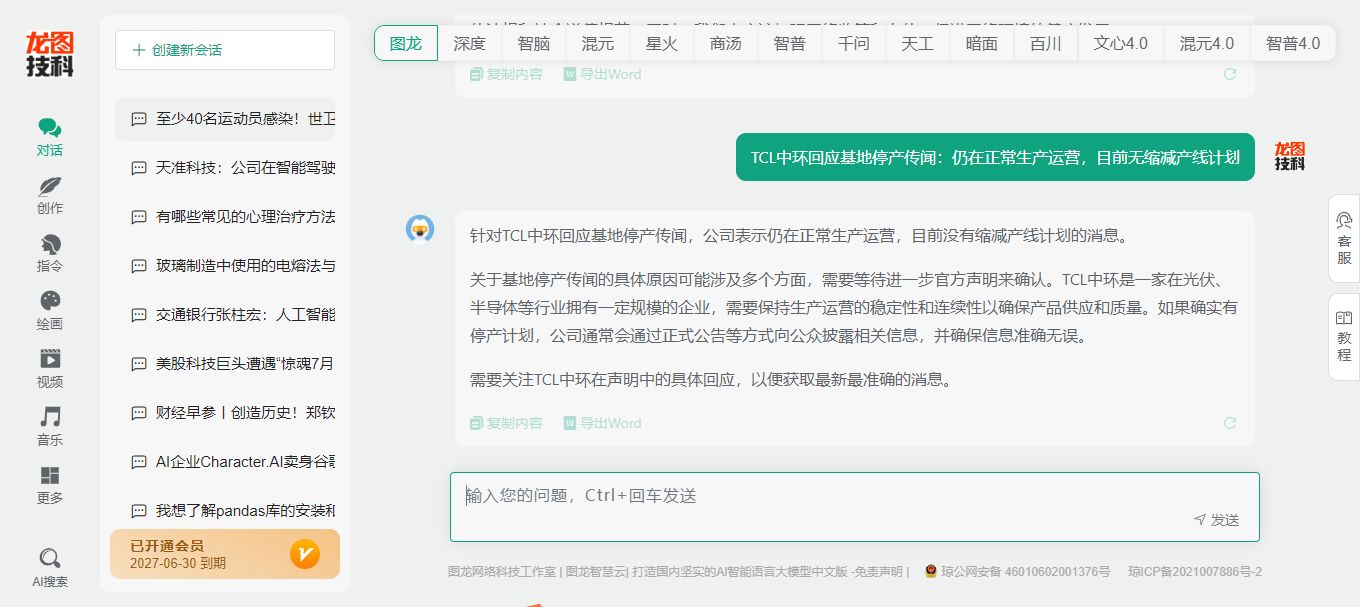Image resolution: width=1360 pixels, height=607 pixels.
Task: Open the 对话 chat section
Action: coord(50,138)
